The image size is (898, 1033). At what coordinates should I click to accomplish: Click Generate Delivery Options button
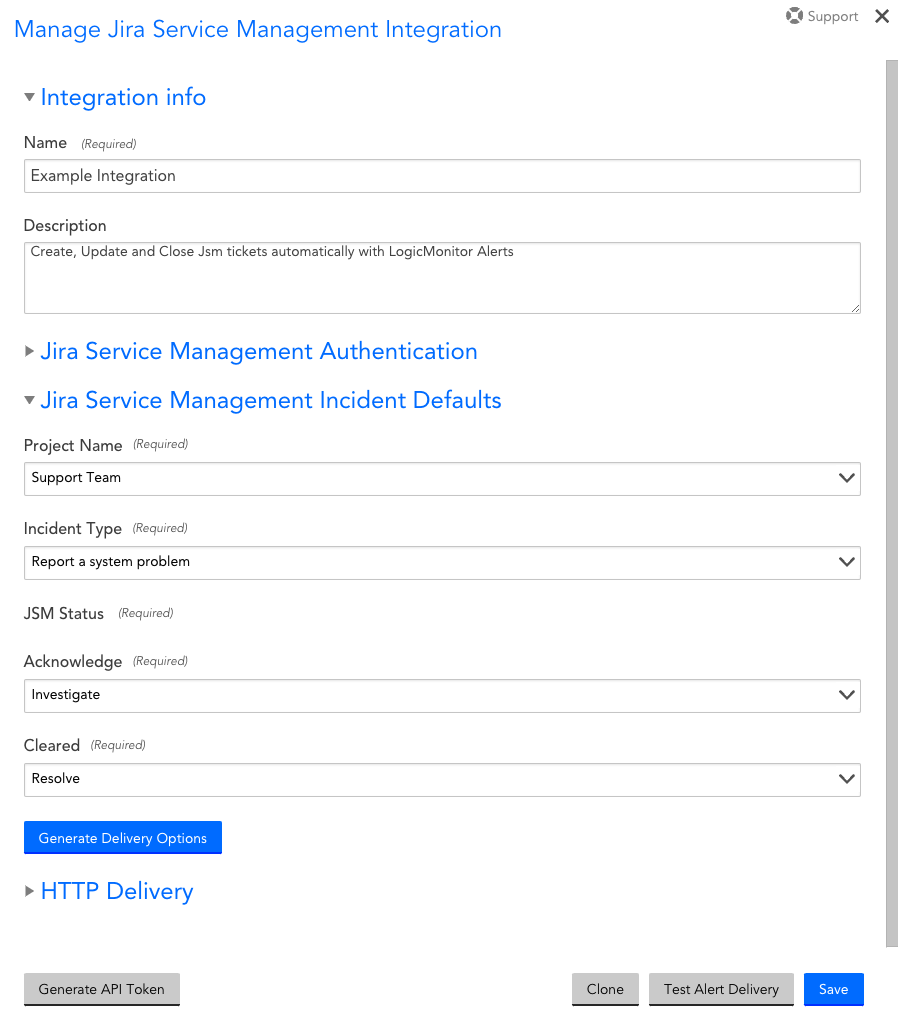(123, 838)
